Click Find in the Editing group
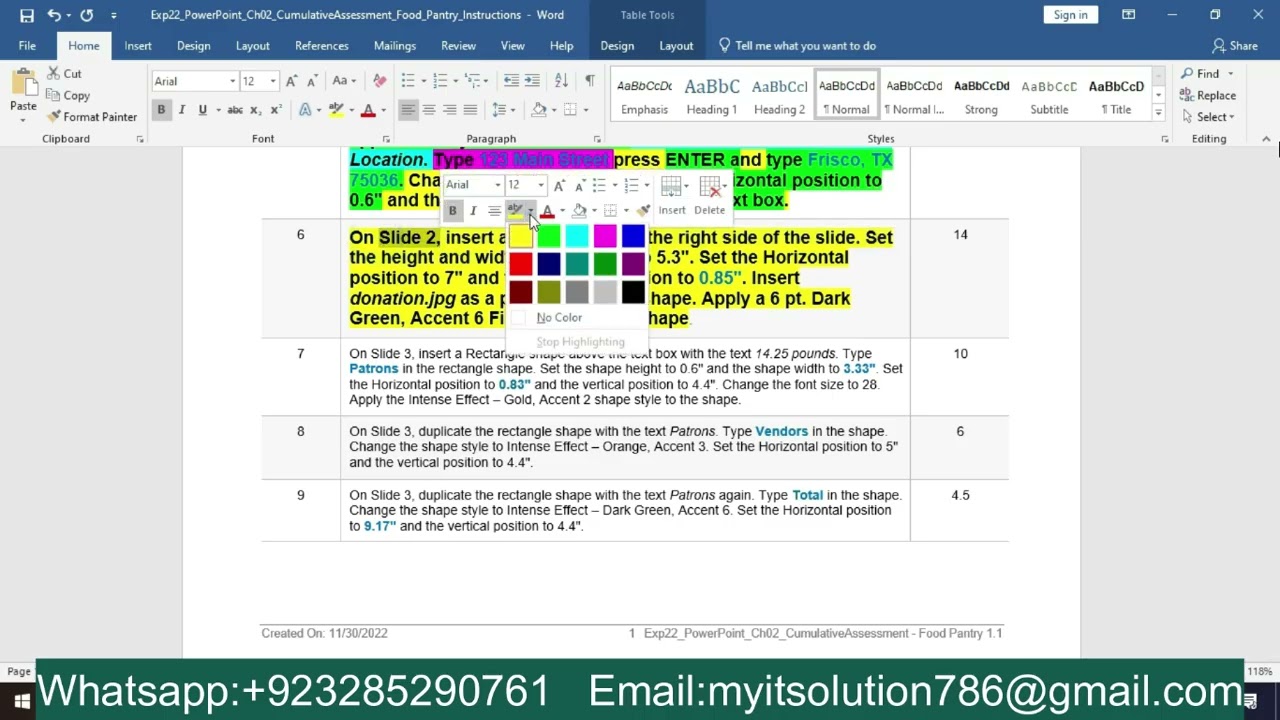 pos(1199,74)
